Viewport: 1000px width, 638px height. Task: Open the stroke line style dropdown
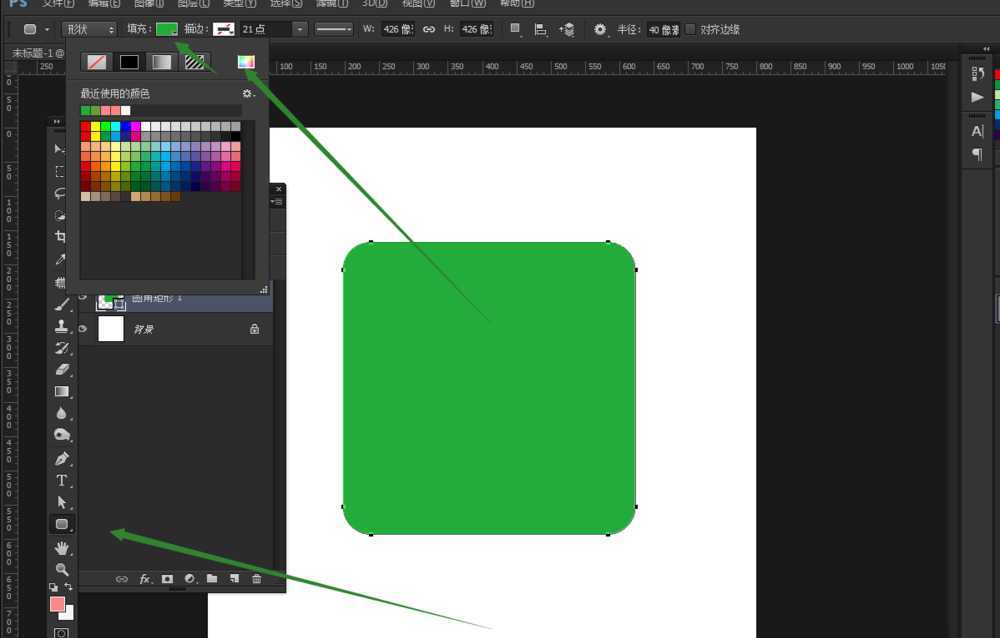(x=334, y=29)
